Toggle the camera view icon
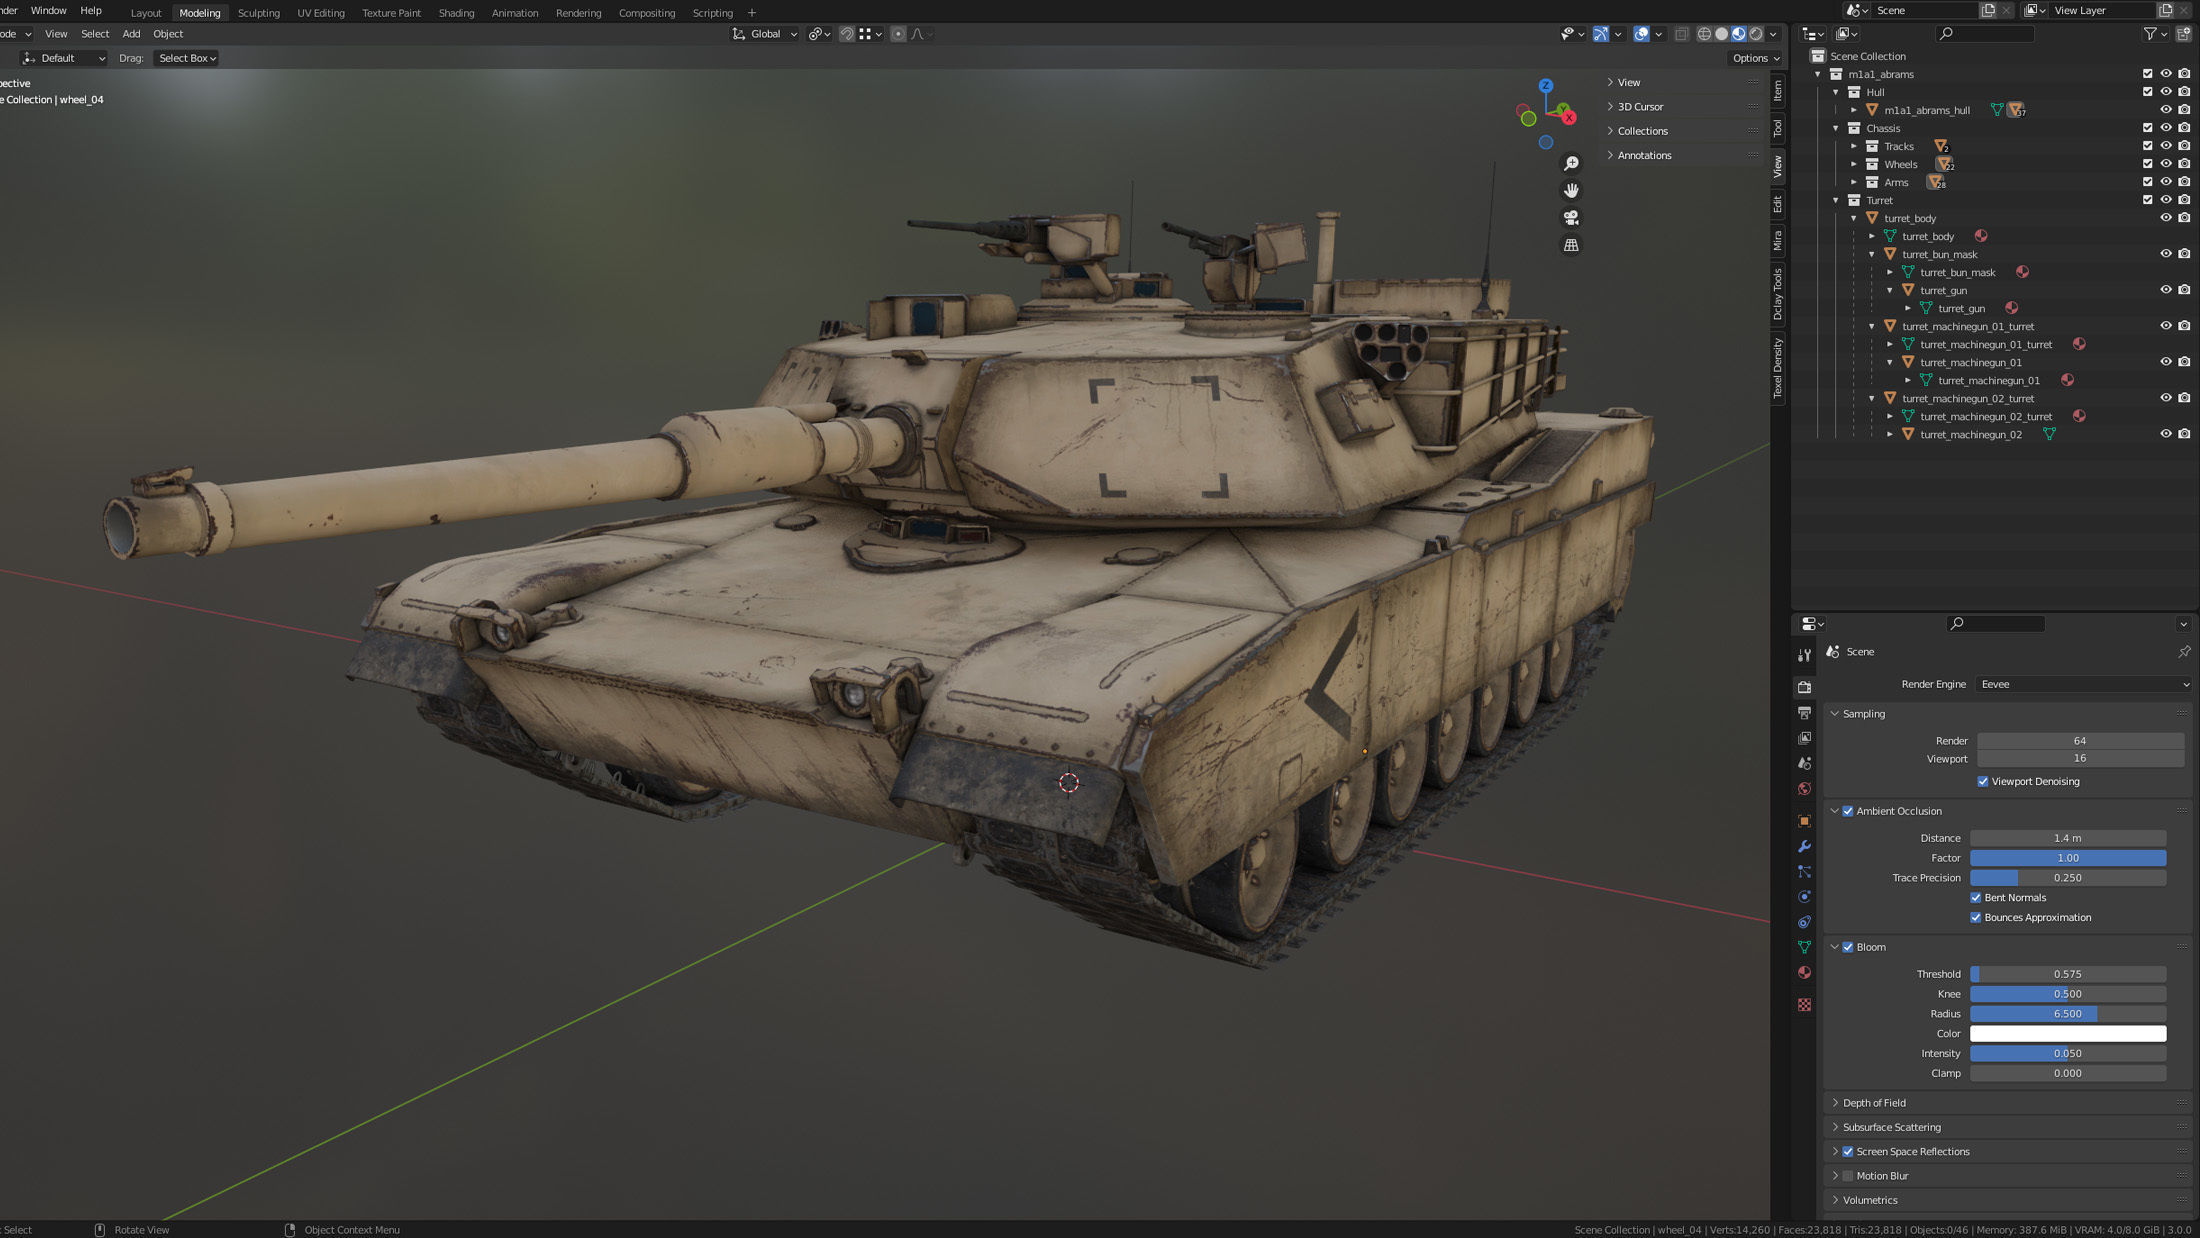This screenshot has height=1238, width=2200. coord(1571,218)
